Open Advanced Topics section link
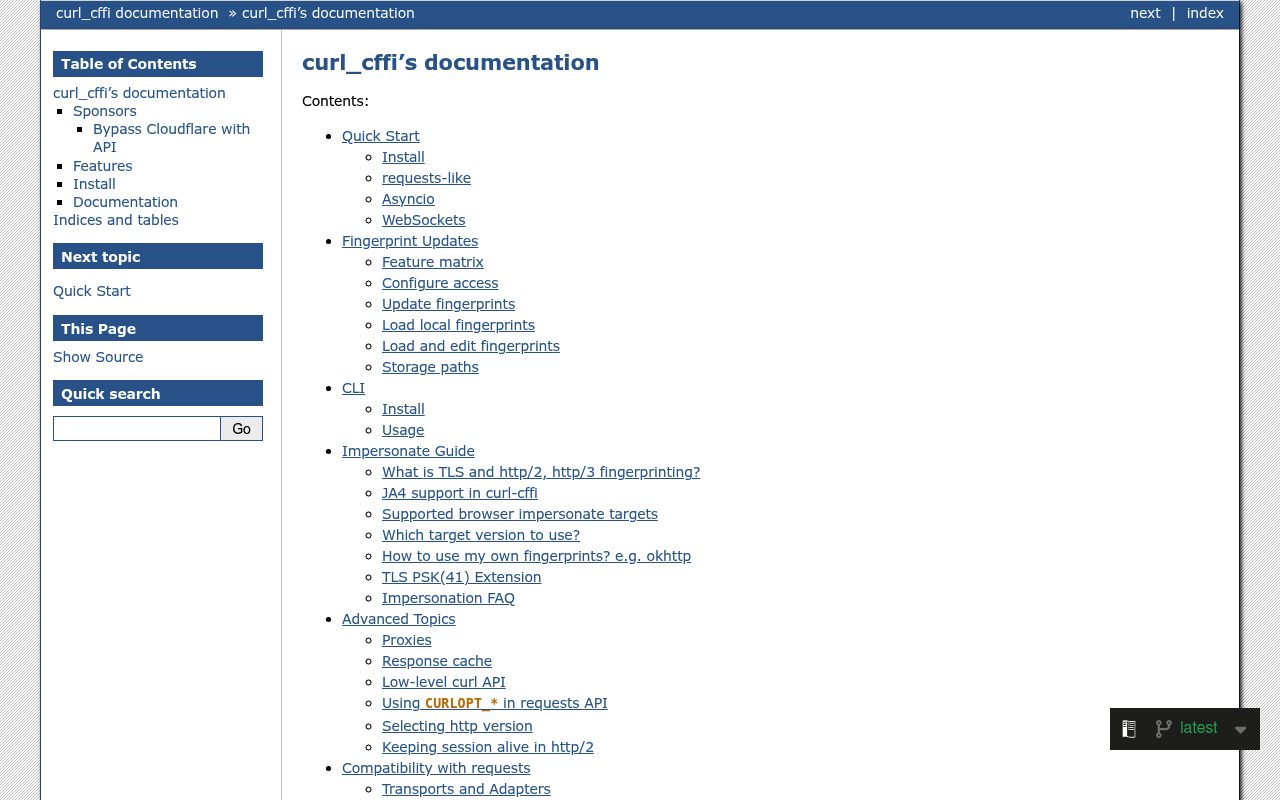Screen dimensions: 1280x800 [x=399, y=619]
